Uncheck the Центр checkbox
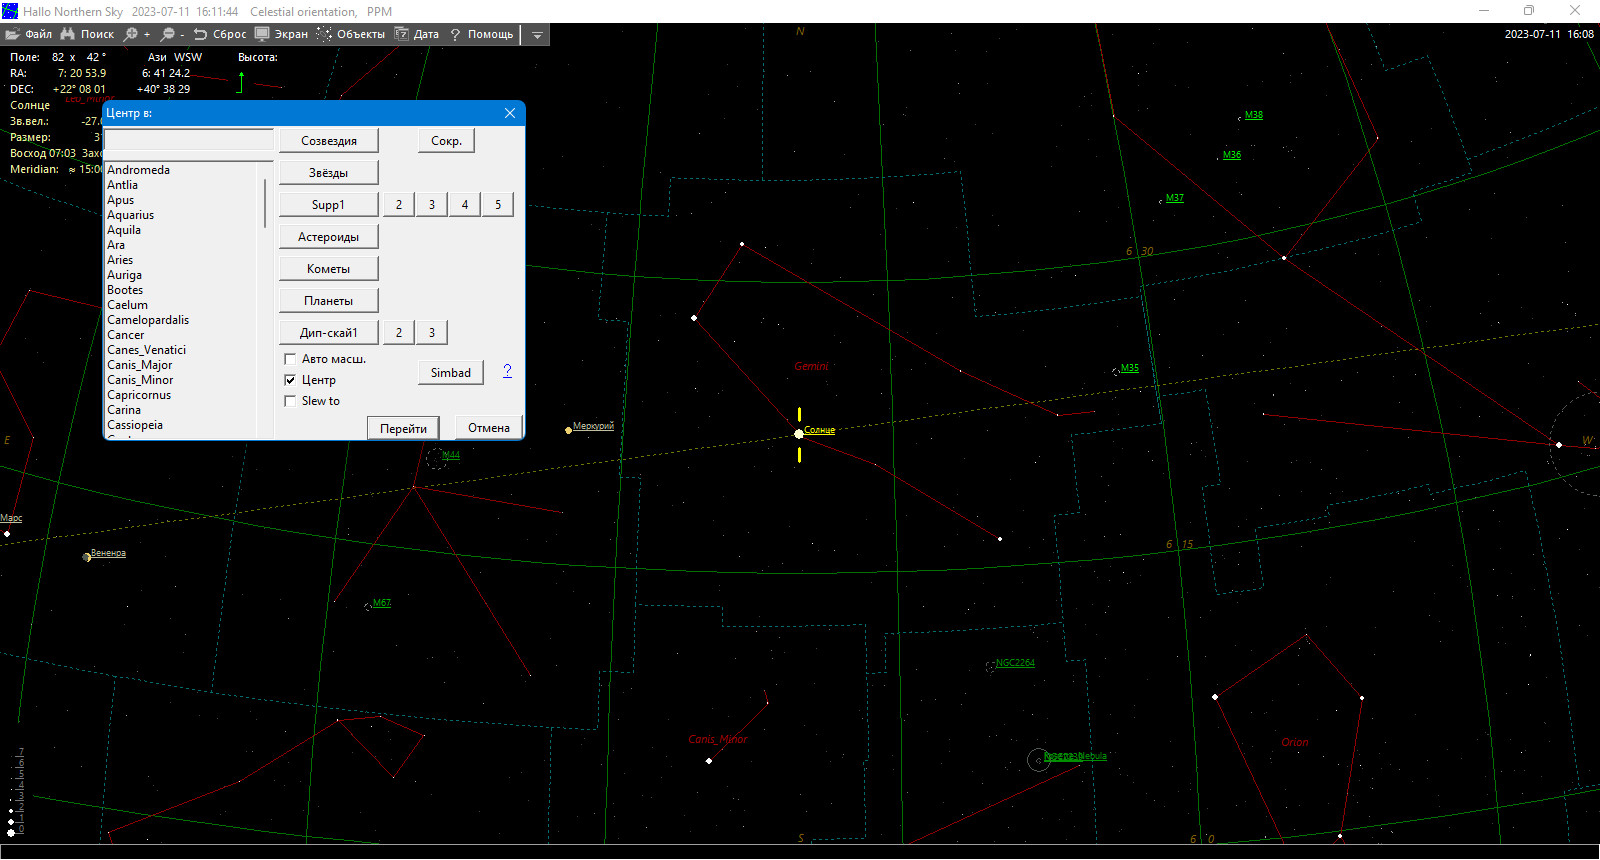Viewport: 1600px width, 860px height. [x=290, y=380]
